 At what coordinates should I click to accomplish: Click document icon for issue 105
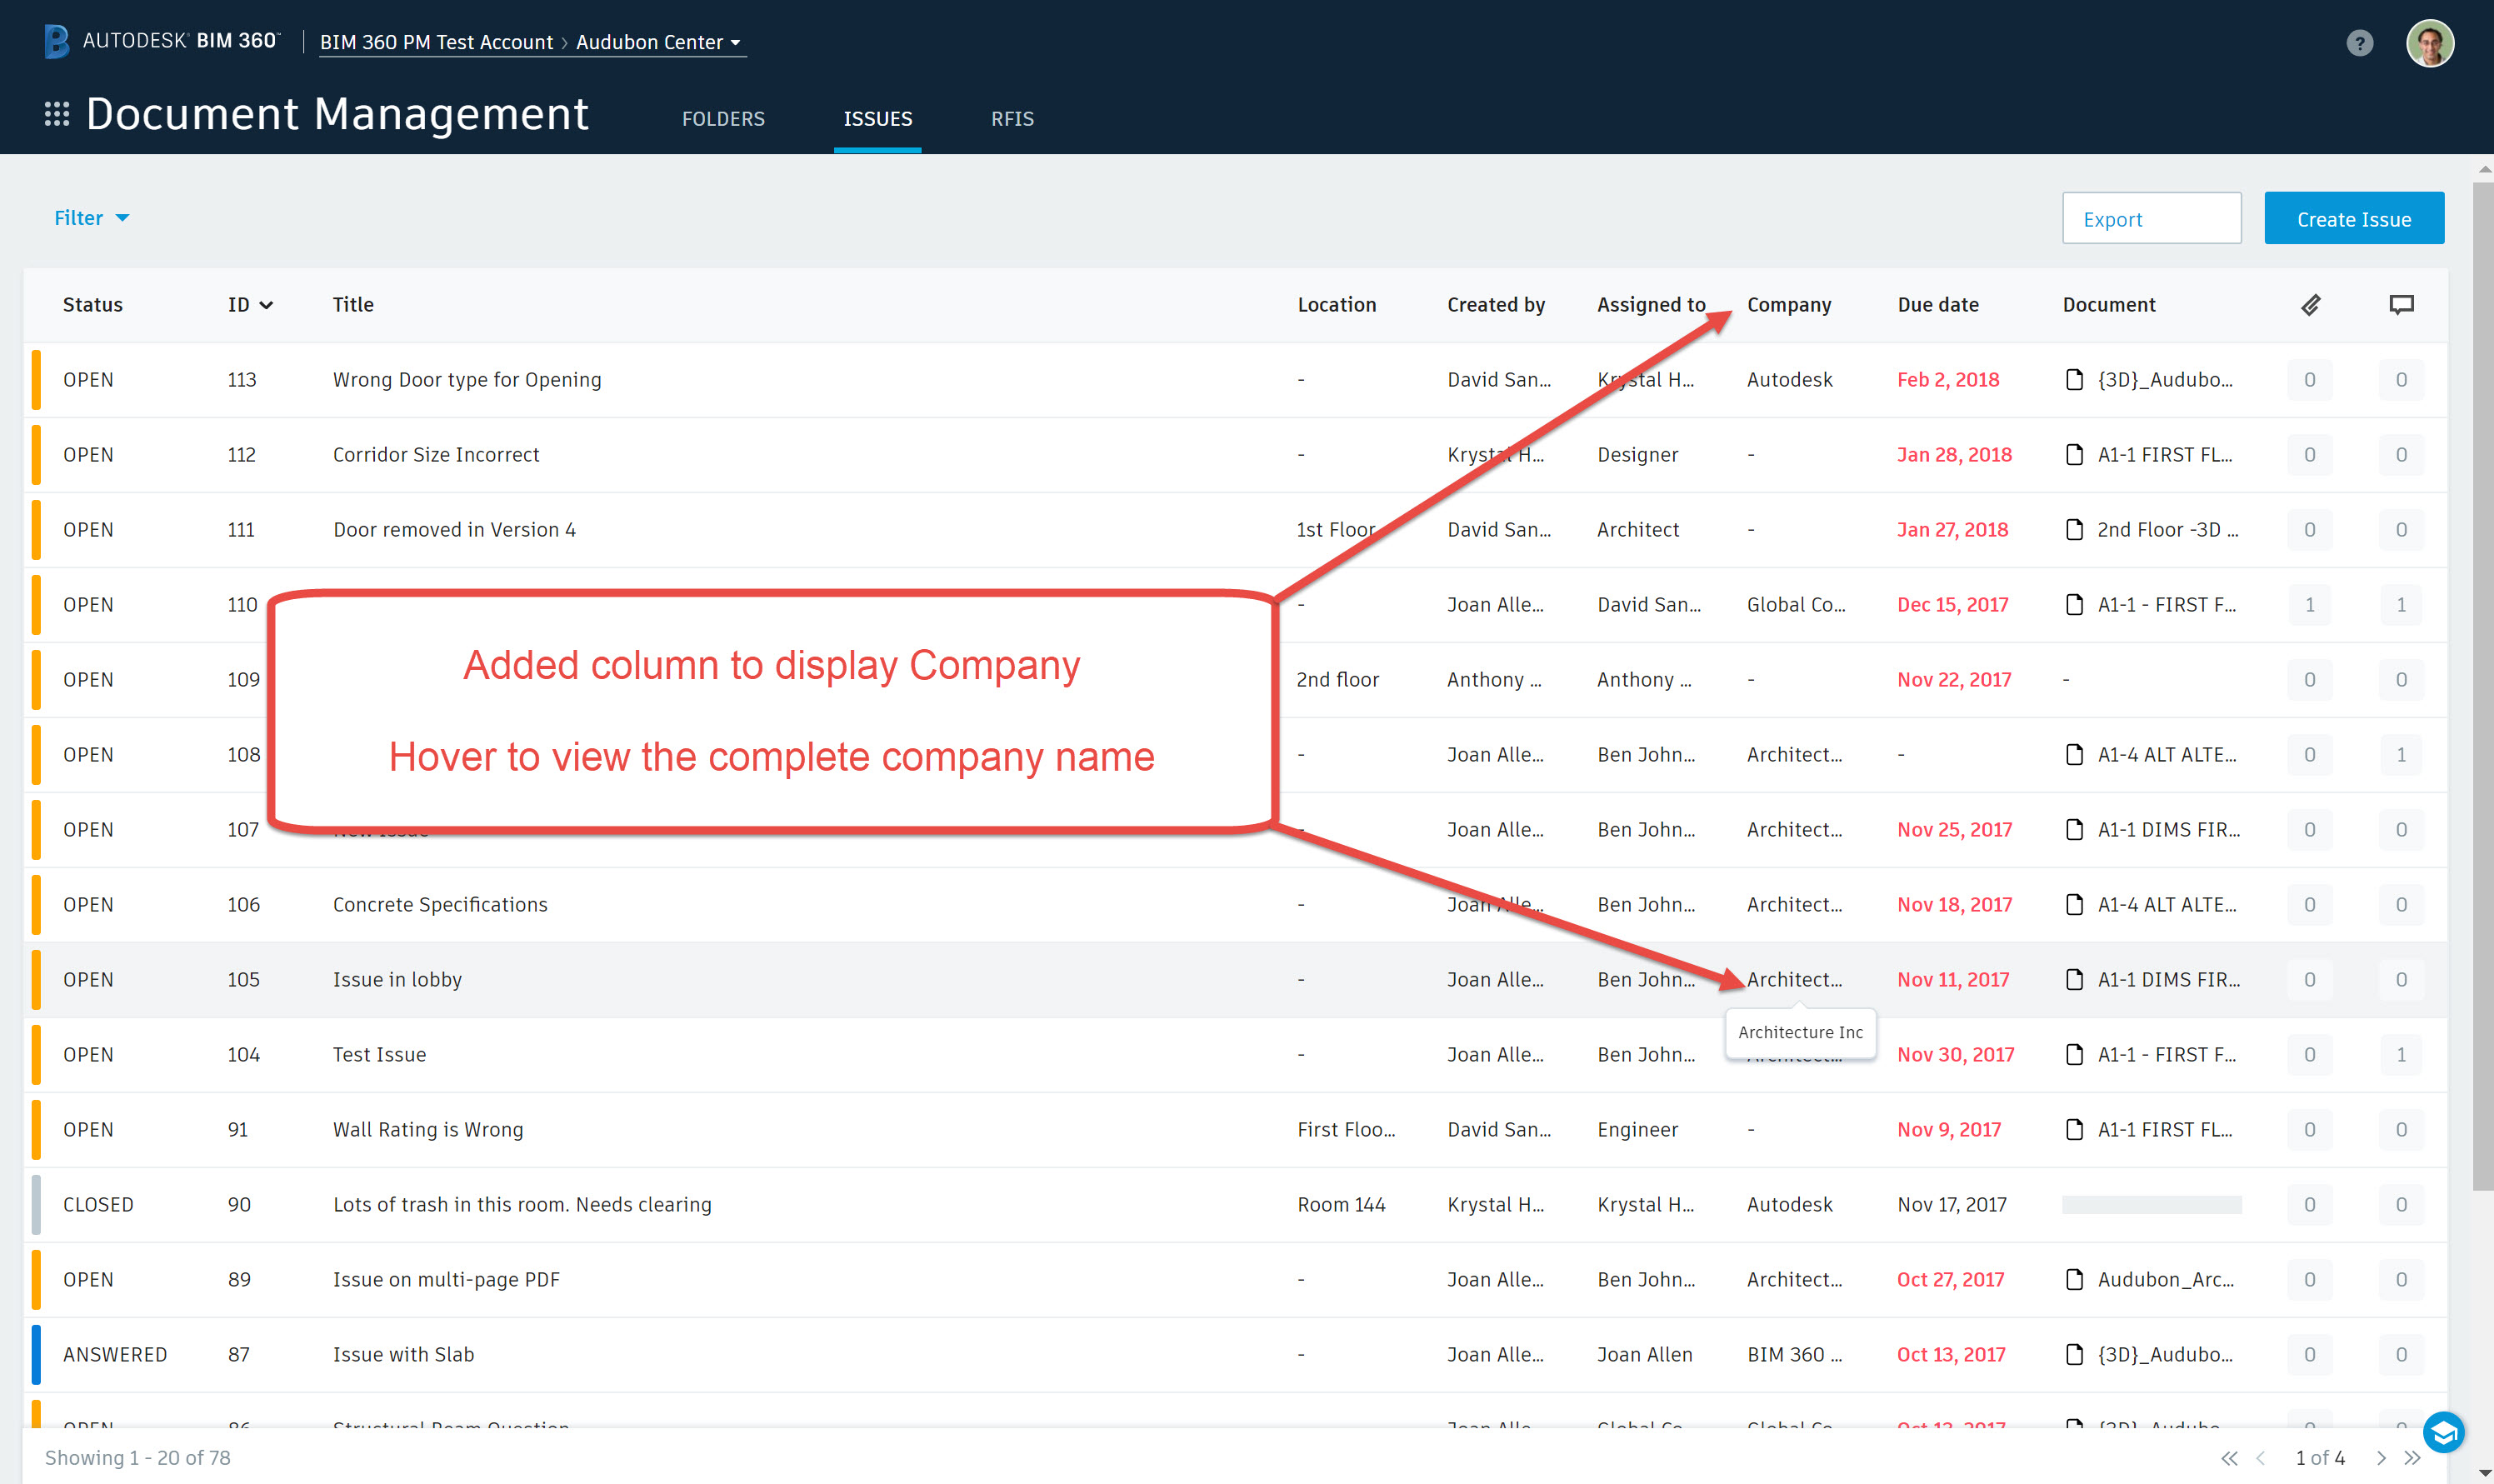2074,980
